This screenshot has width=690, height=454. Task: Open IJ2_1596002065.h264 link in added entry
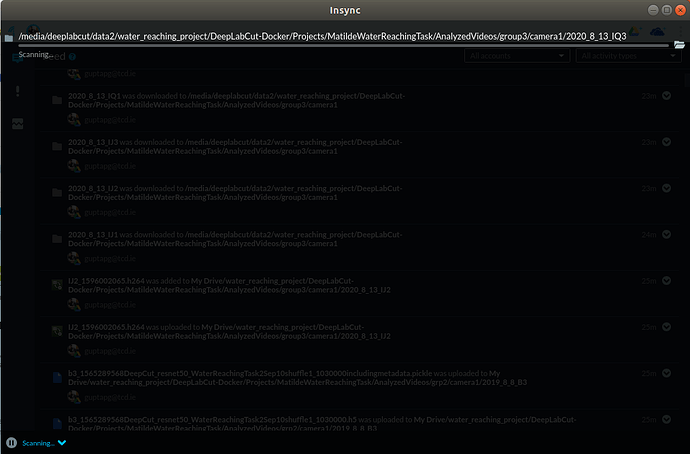click(x=106, y=281)
